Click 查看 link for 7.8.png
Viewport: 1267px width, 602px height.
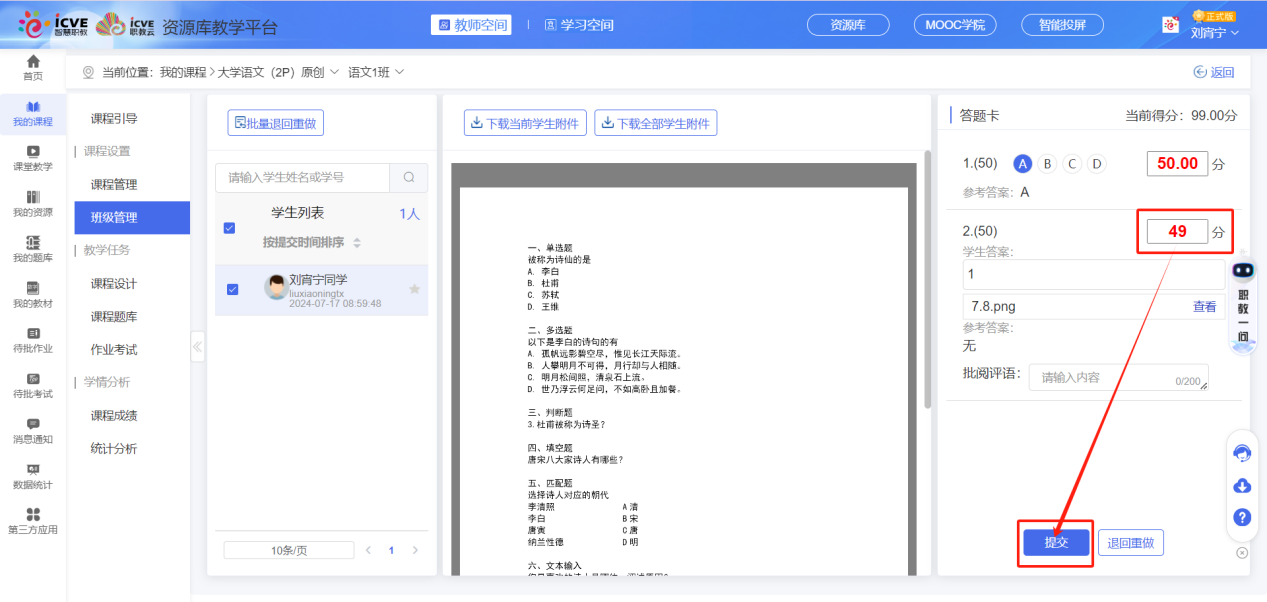1204,307
